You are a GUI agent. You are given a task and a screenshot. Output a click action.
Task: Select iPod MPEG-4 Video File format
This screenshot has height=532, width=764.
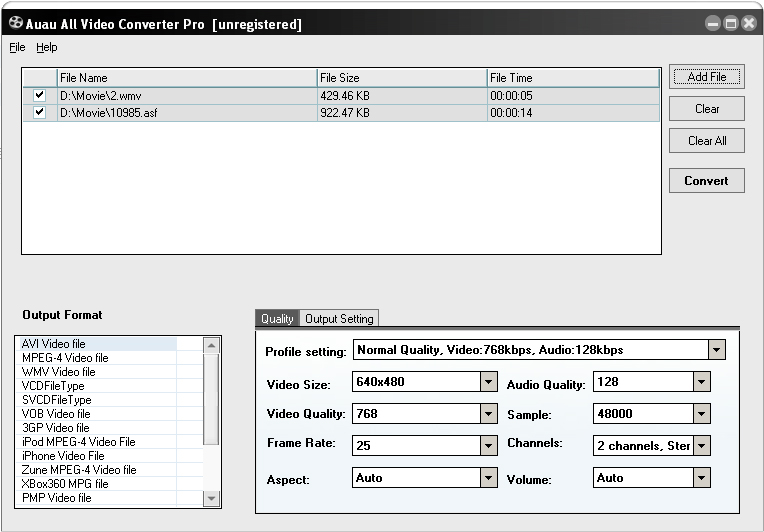[x=96, y=442]
